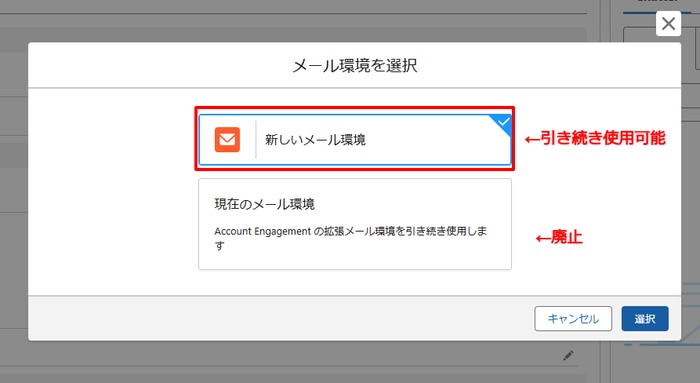Click the メール環境を選択 dialog title

point(355,66)
